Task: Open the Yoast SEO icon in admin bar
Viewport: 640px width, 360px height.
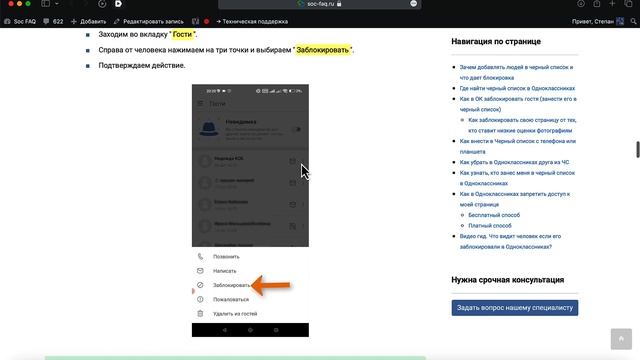Action: pyautogui.click(x=196, y=21)
